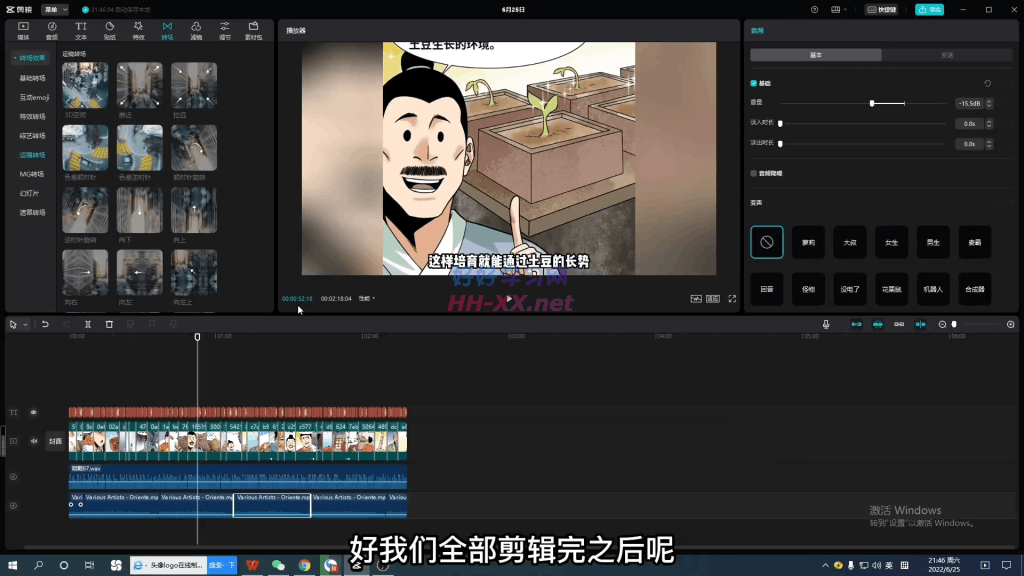Click the volume slider handle
1024x576 pixels.
tap(872, 103)
